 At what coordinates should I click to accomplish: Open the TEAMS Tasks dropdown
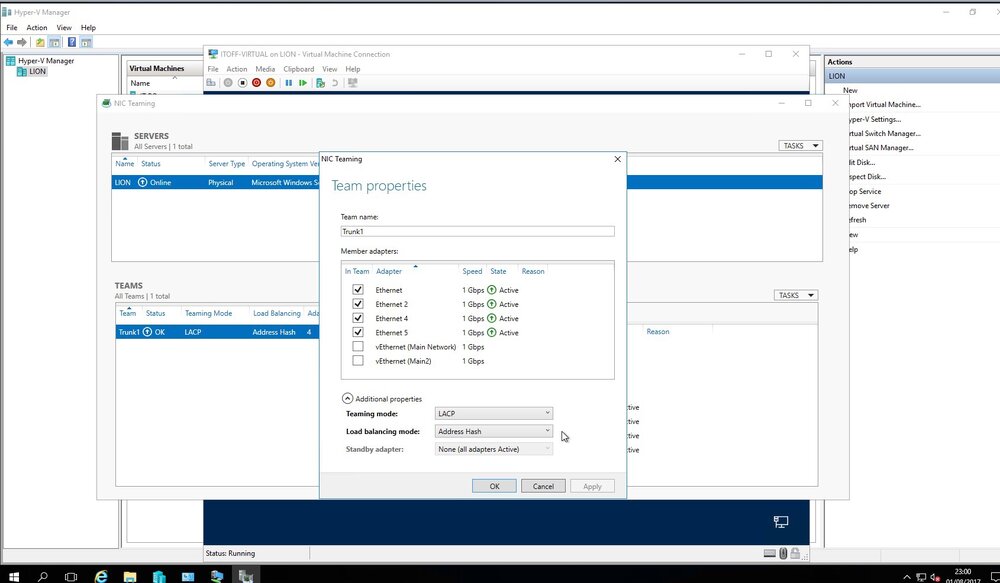click(x=796, y=295)
